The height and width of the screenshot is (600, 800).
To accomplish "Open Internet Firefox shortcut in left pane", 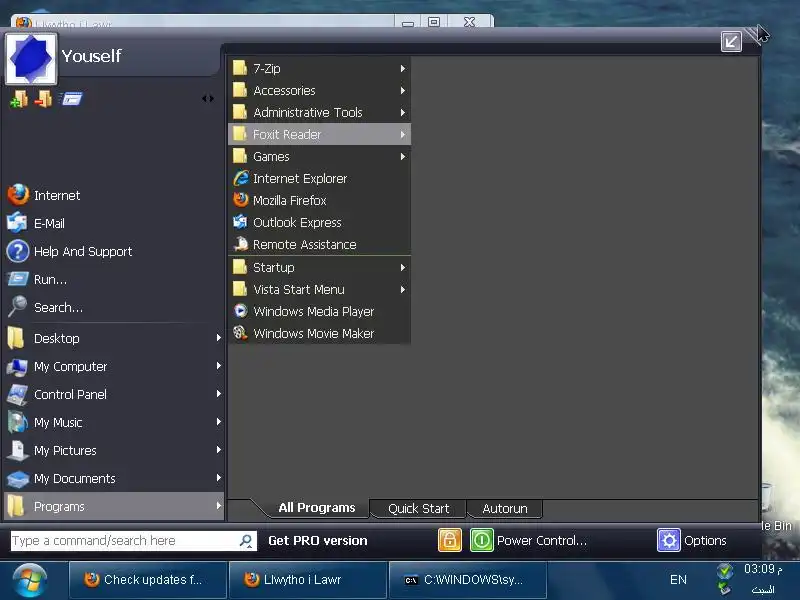I will [113, 195].
